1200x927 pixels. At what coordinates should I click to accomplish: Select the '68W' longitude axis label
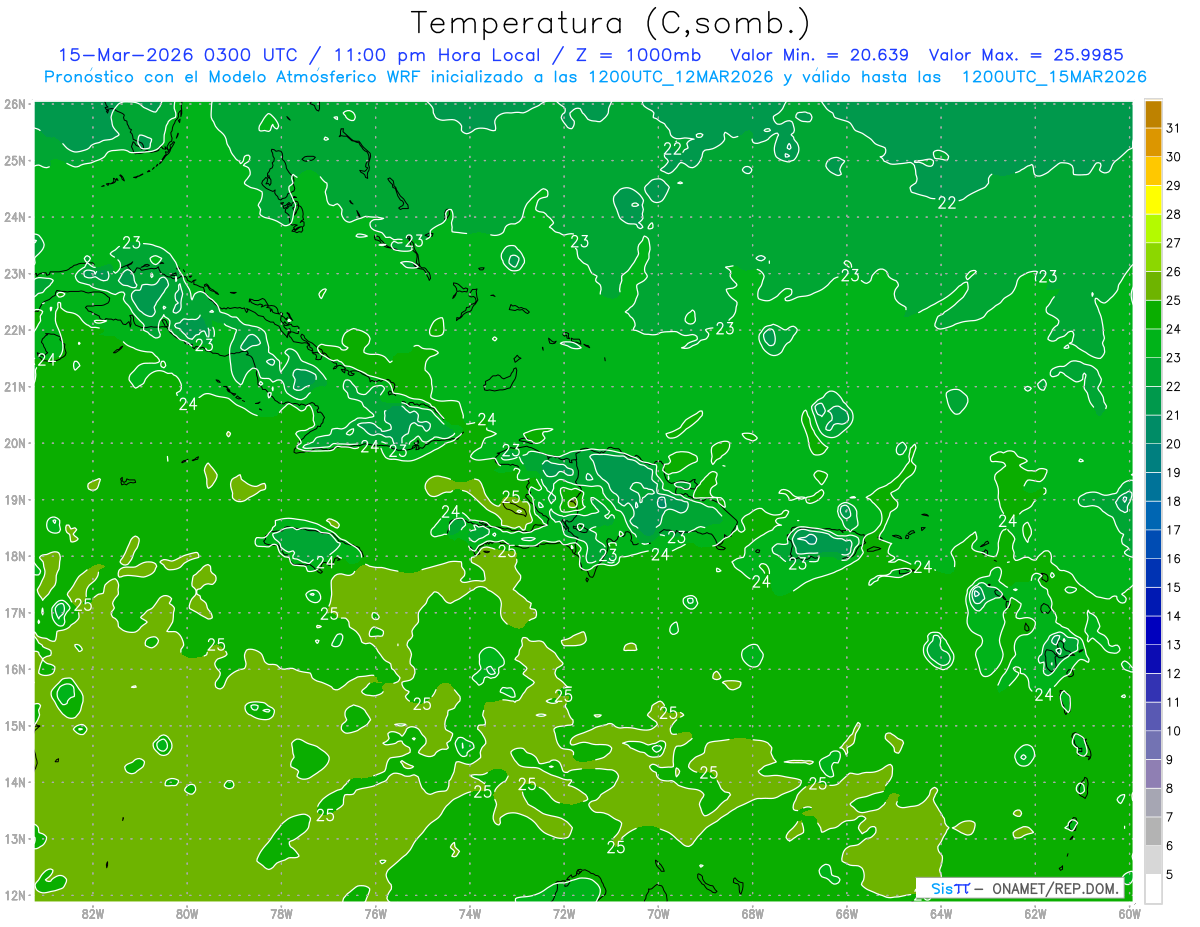(752, 913)
